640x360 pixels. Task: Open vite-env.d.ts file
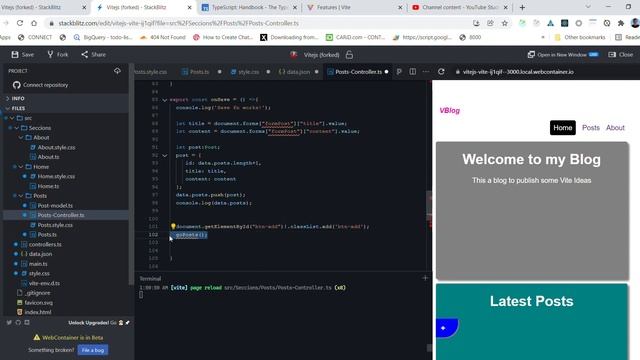tap(44, 283)
